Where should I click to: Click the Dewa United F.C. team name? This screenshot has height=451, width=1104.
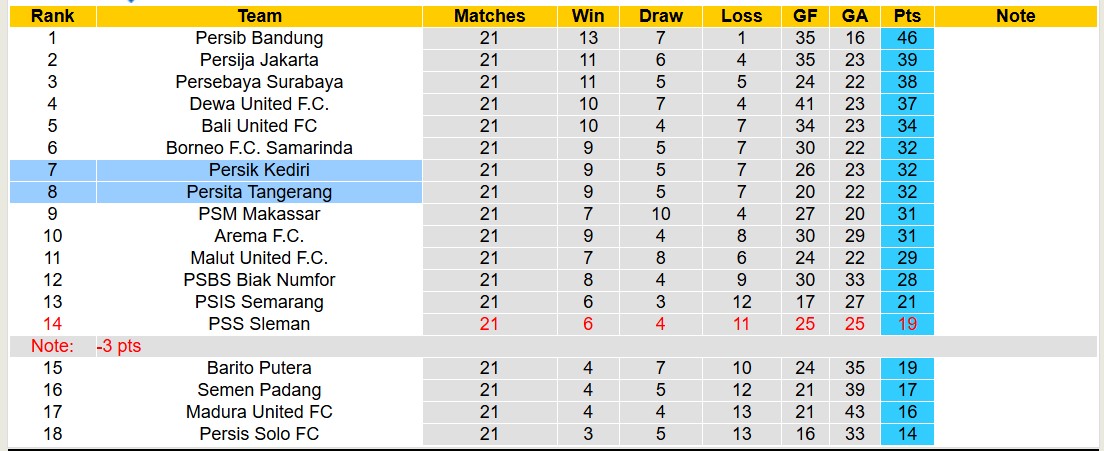[x=259, y=104]
